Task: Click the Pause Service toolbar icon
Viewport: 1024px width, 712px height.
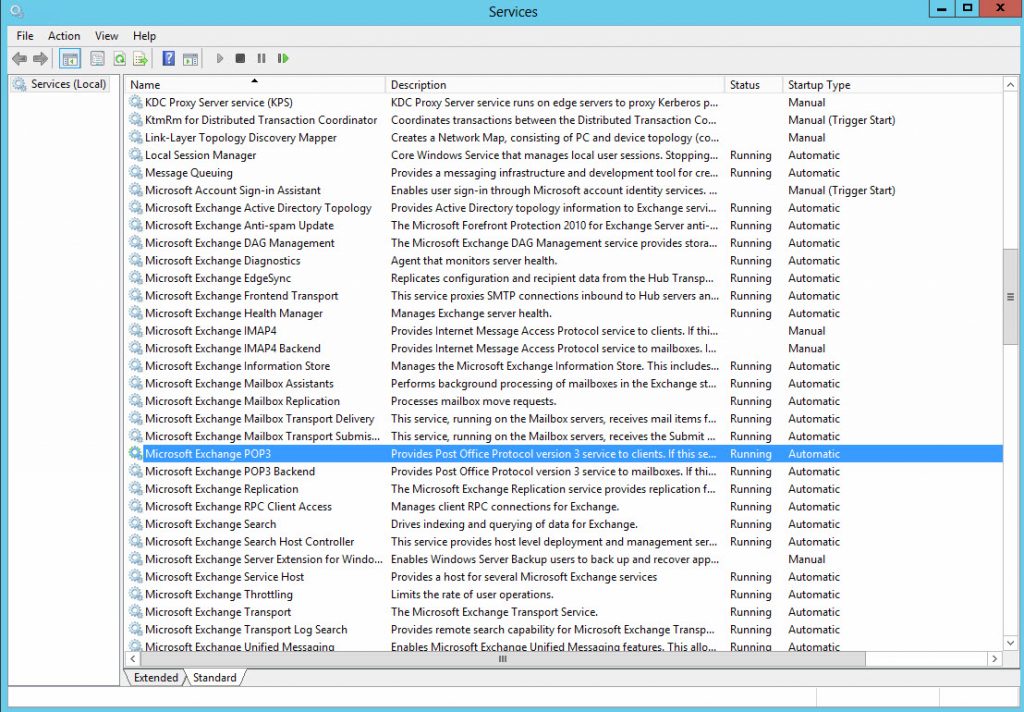Action: 261,59
